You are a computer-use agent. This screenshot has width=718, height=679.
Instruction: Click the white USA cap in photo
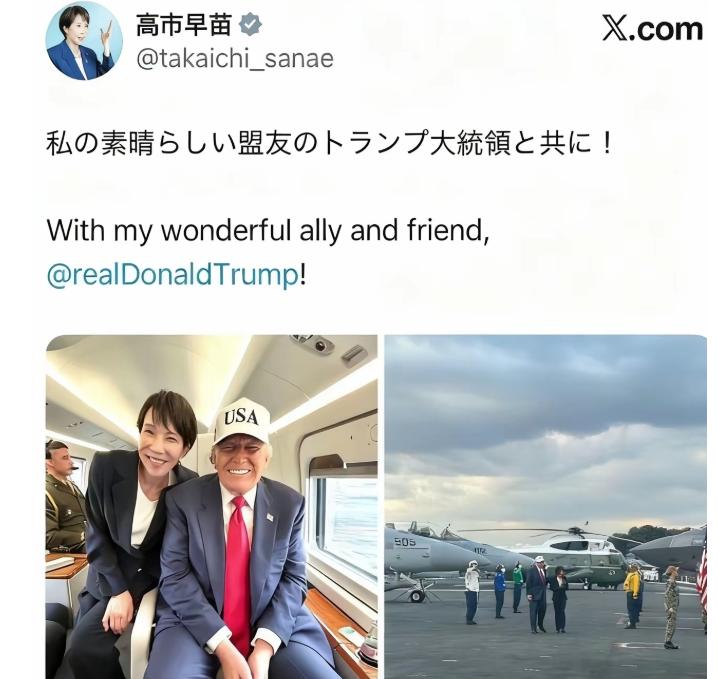point(242,421)
